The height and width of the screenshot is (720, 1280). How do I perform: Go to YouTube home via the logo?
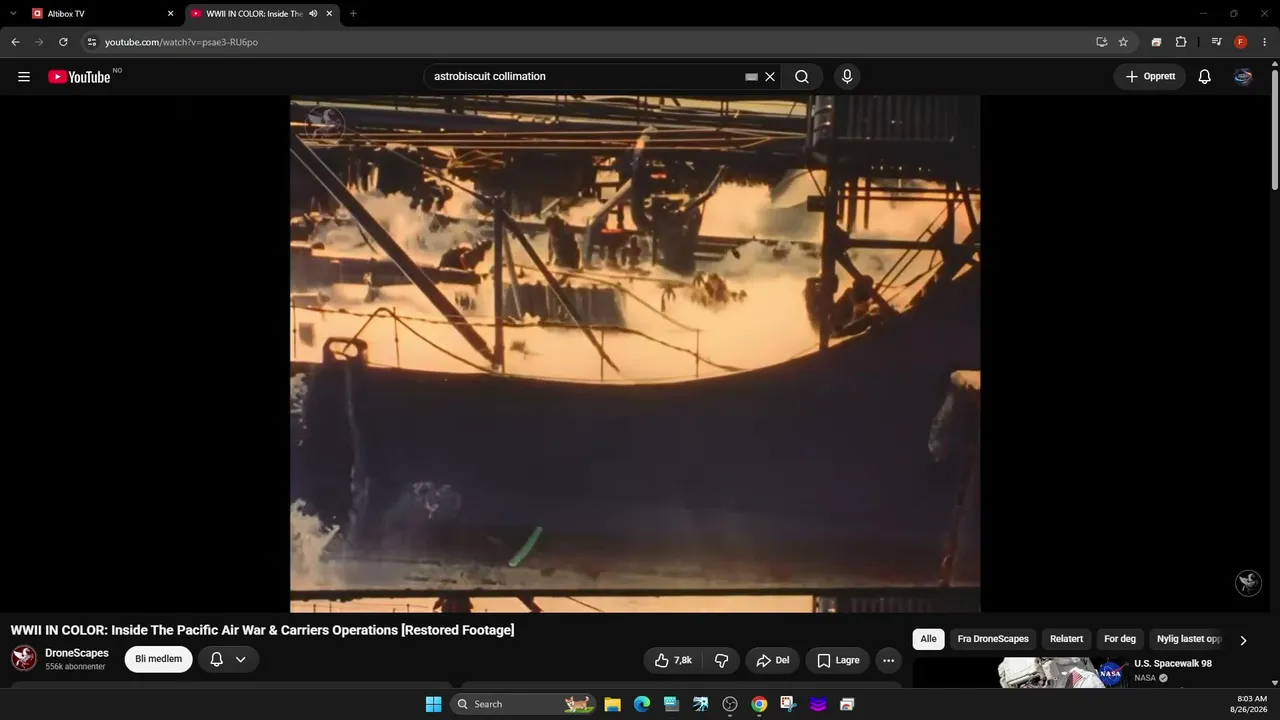point(79,77)
